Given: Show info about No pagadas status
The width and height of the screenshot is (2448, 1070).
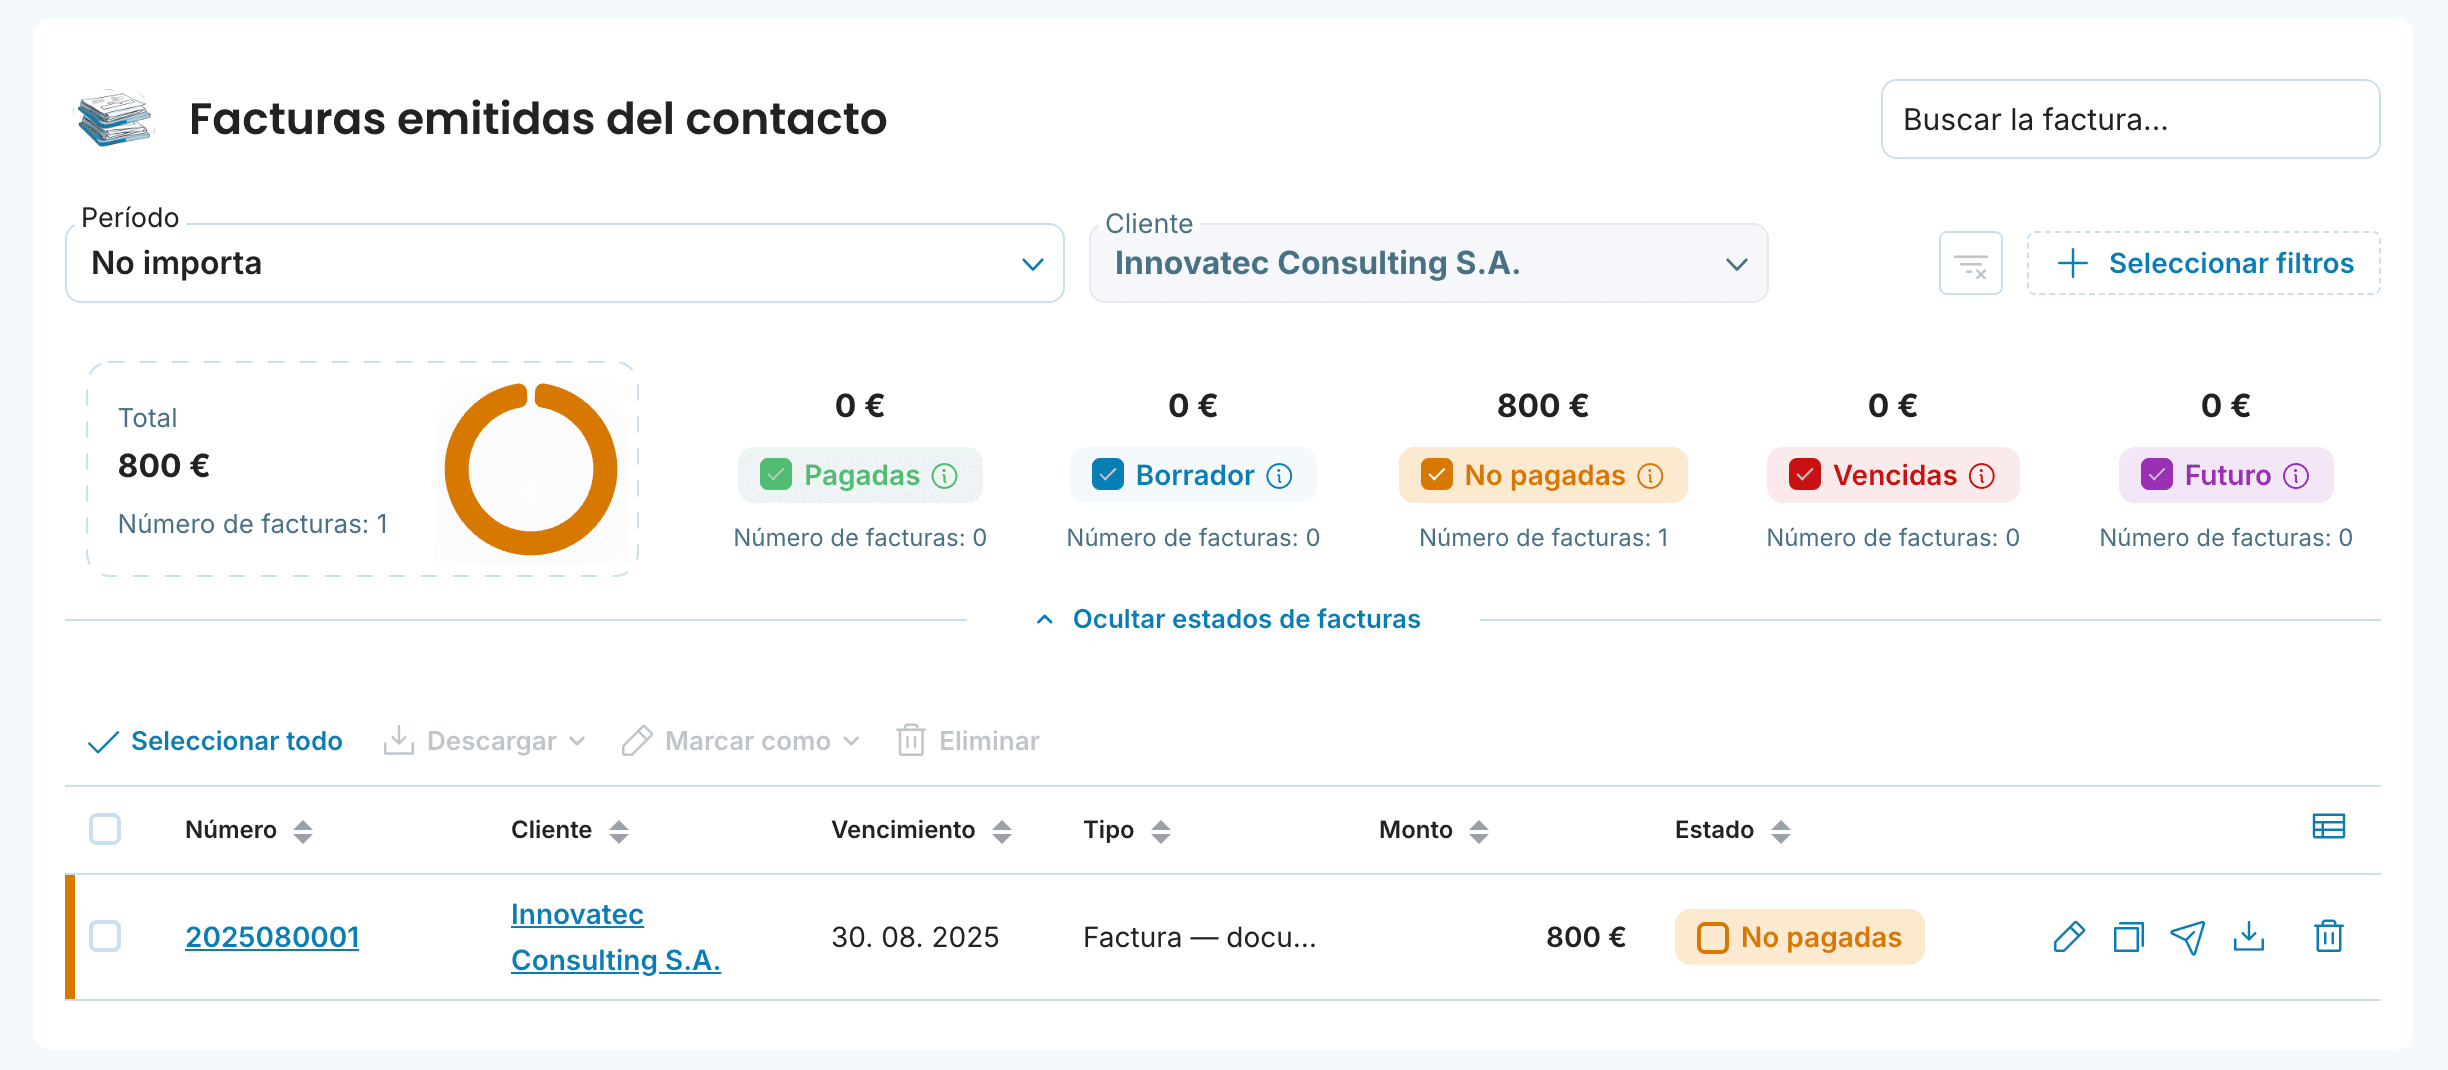Looking at the screenshot, I should click(x=1651, y=476).
